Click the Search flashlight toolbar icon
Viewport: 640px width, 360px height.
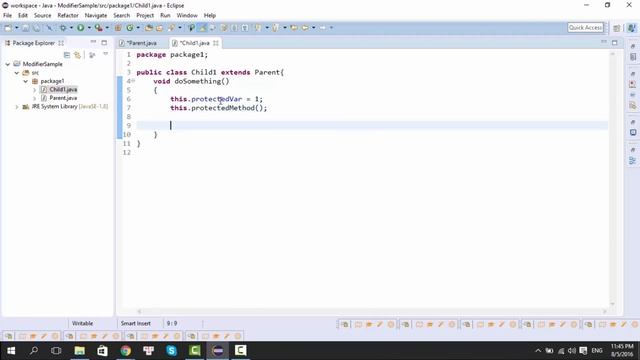[171, 28]
